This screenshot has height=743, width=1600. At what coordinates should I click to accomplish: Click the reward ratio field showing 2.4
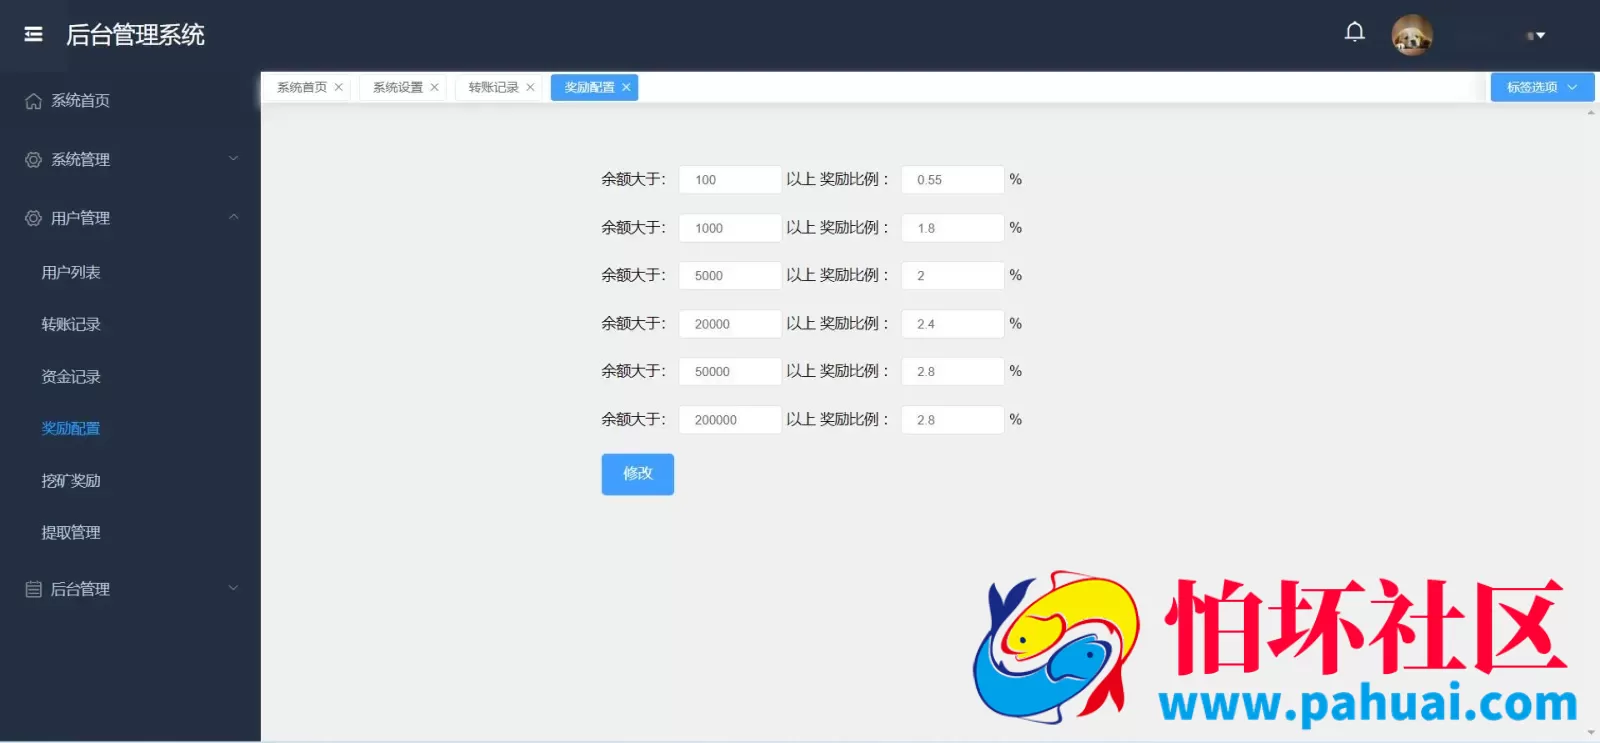pyautogui.click(x=952, y=324)
